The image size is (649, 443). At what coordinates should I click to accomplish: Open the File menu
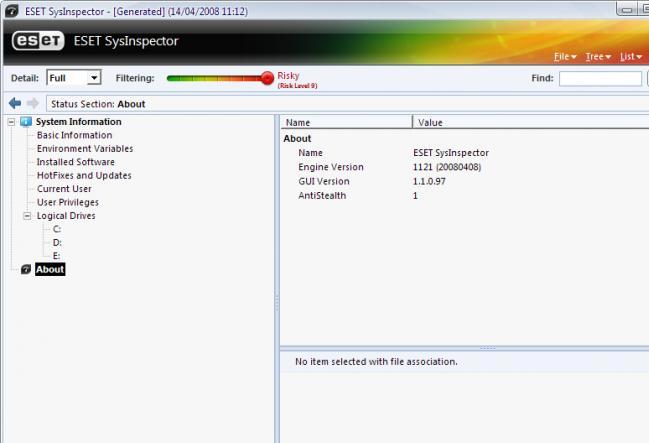(x=565, y=57)
